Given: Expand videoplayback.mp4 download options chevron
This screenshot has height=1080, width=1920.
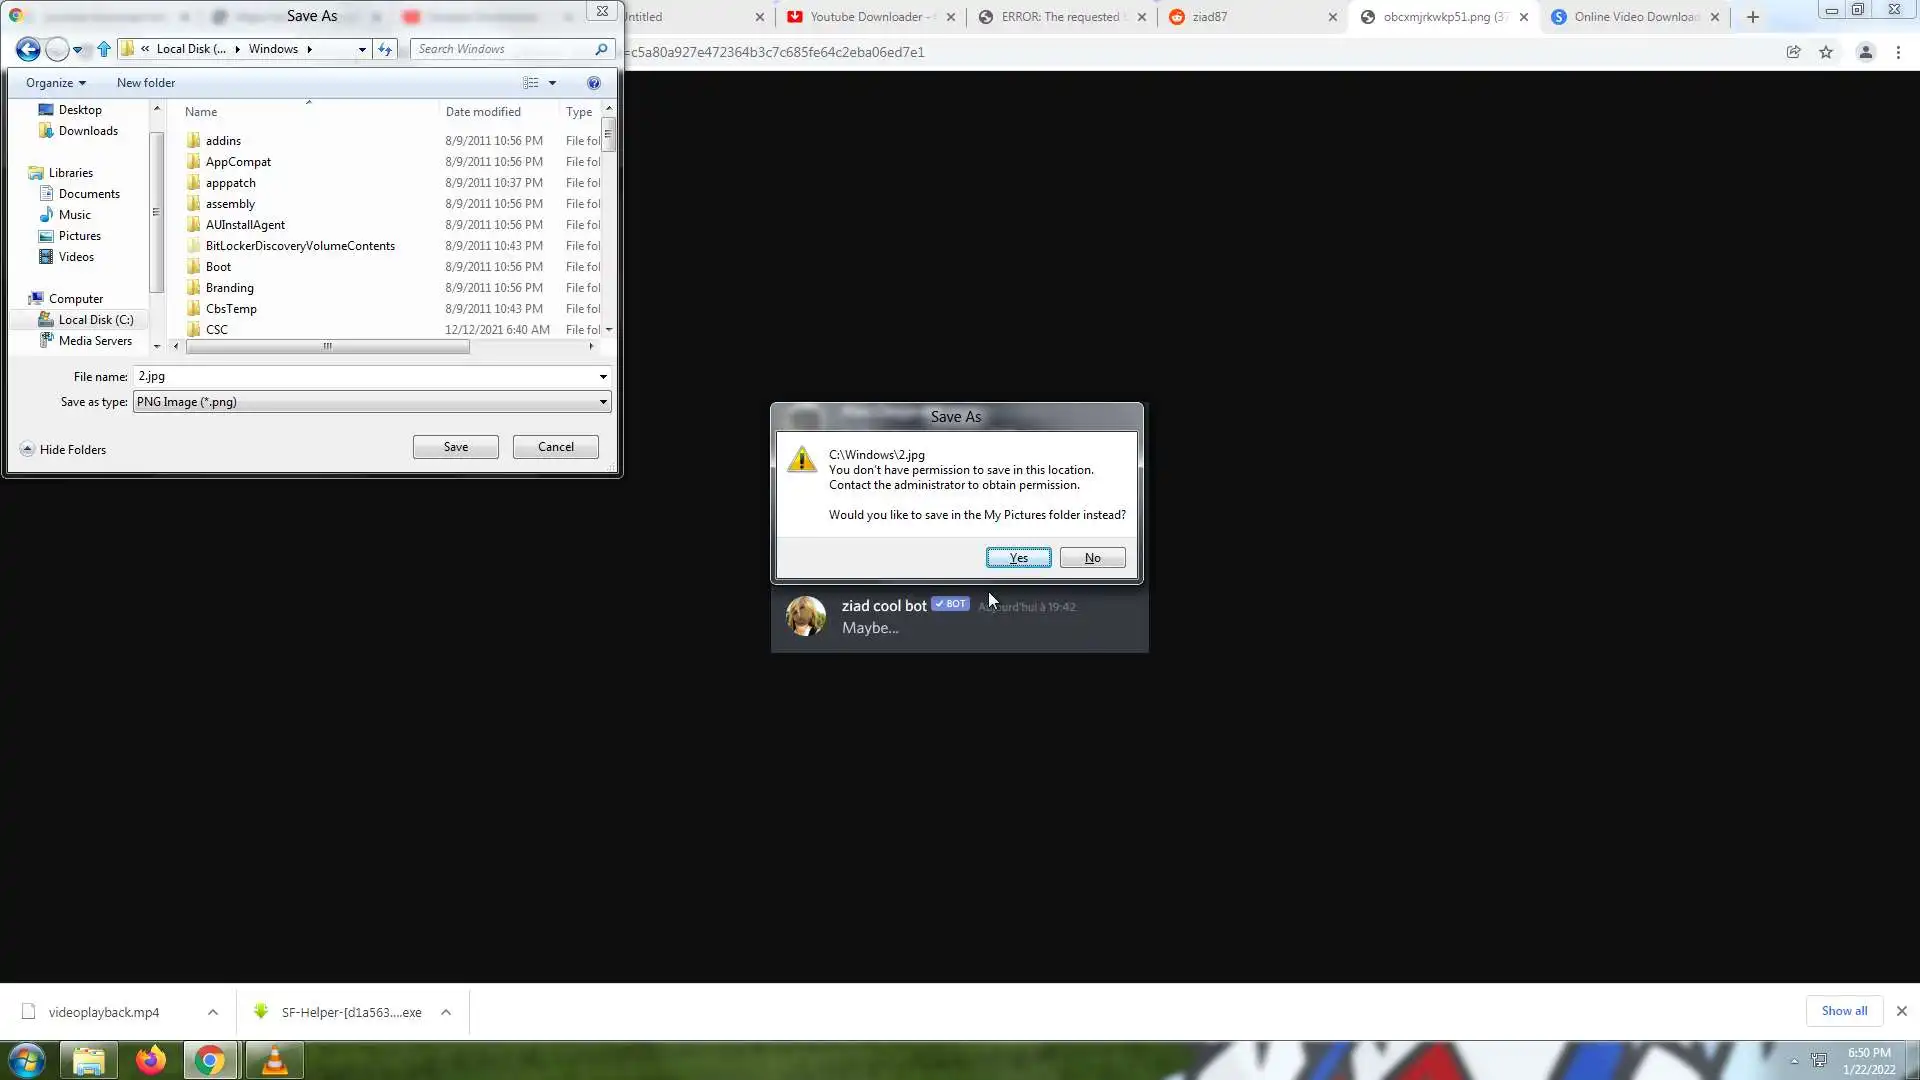Looking at the screenshot, I should pos(213,1012).
